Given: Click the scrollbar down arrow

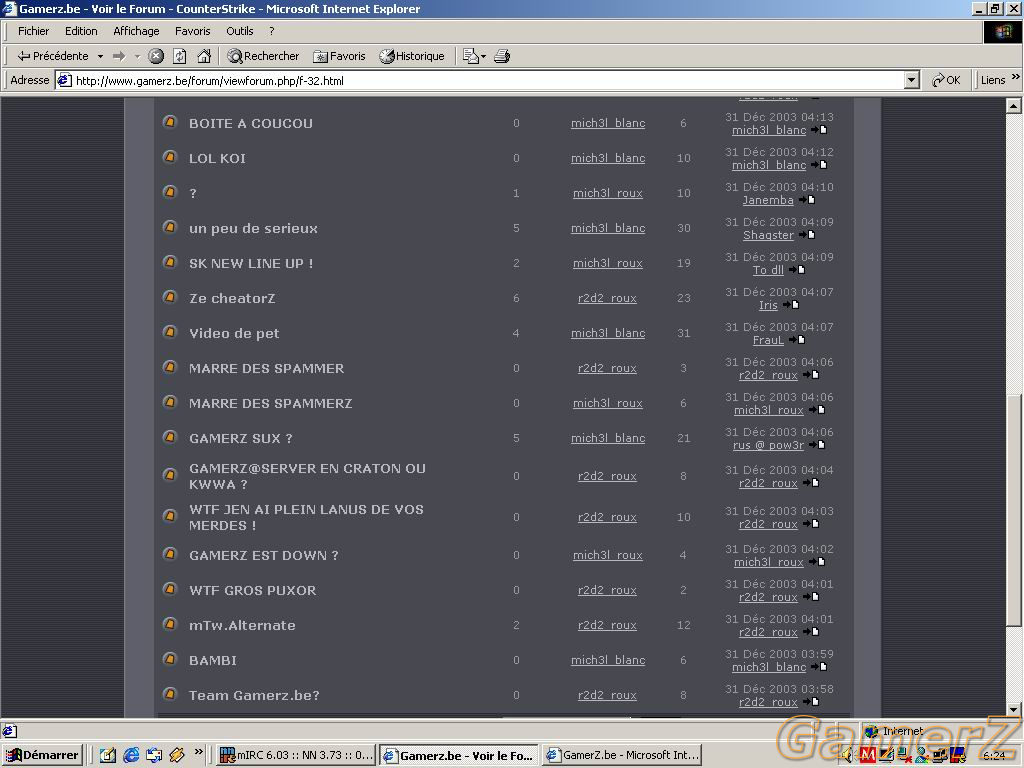Looking at the screenshot, I should tap(1014, 709).
